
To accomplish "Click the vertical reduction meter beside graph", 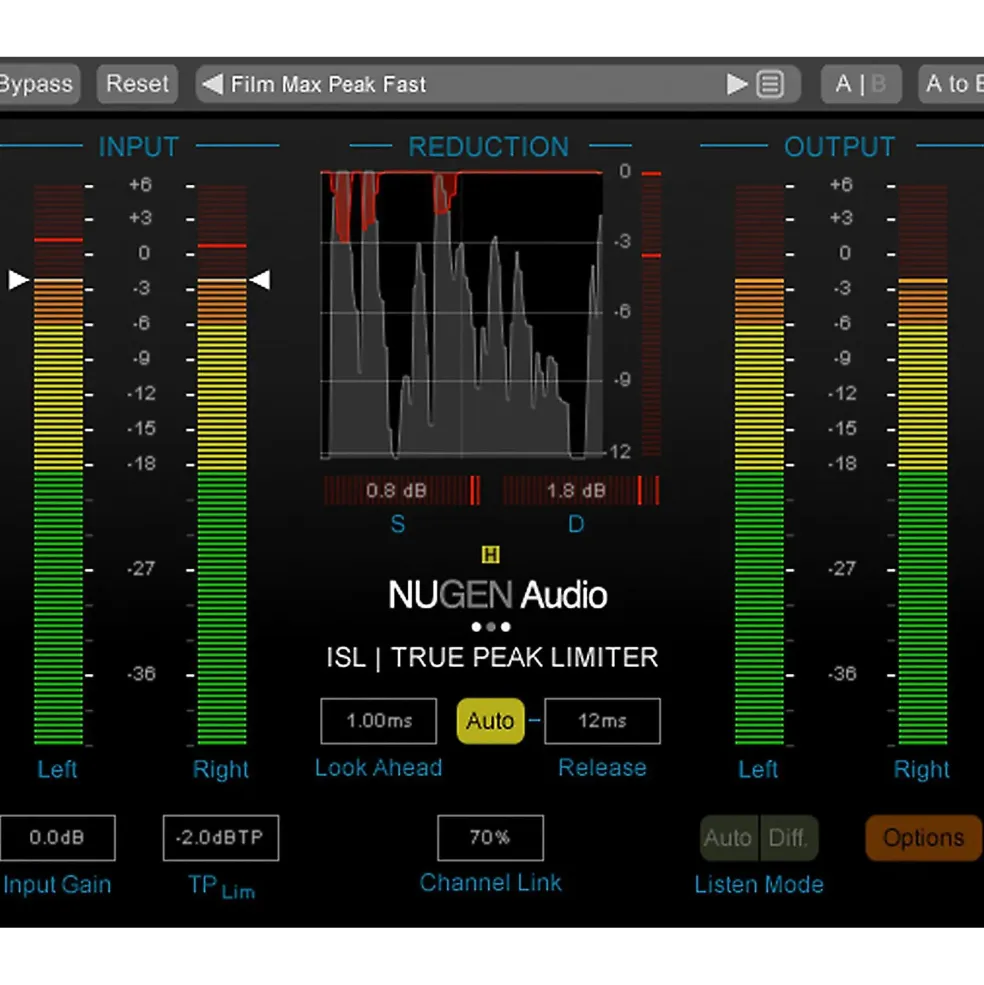I will [651, 314].
